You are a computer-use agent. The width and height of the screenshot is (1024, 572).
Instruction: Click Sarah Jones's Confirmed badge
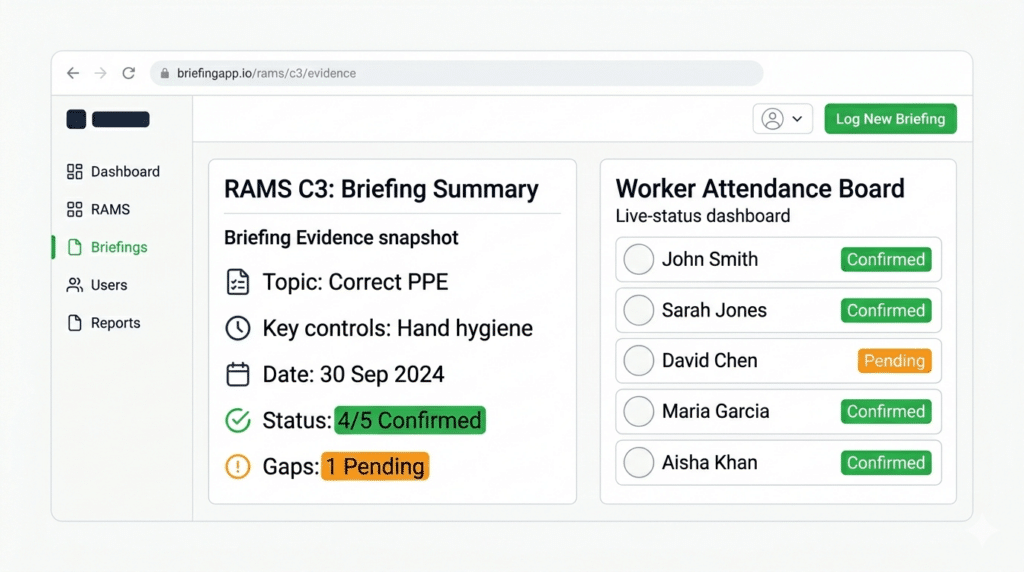coord(886,310)
